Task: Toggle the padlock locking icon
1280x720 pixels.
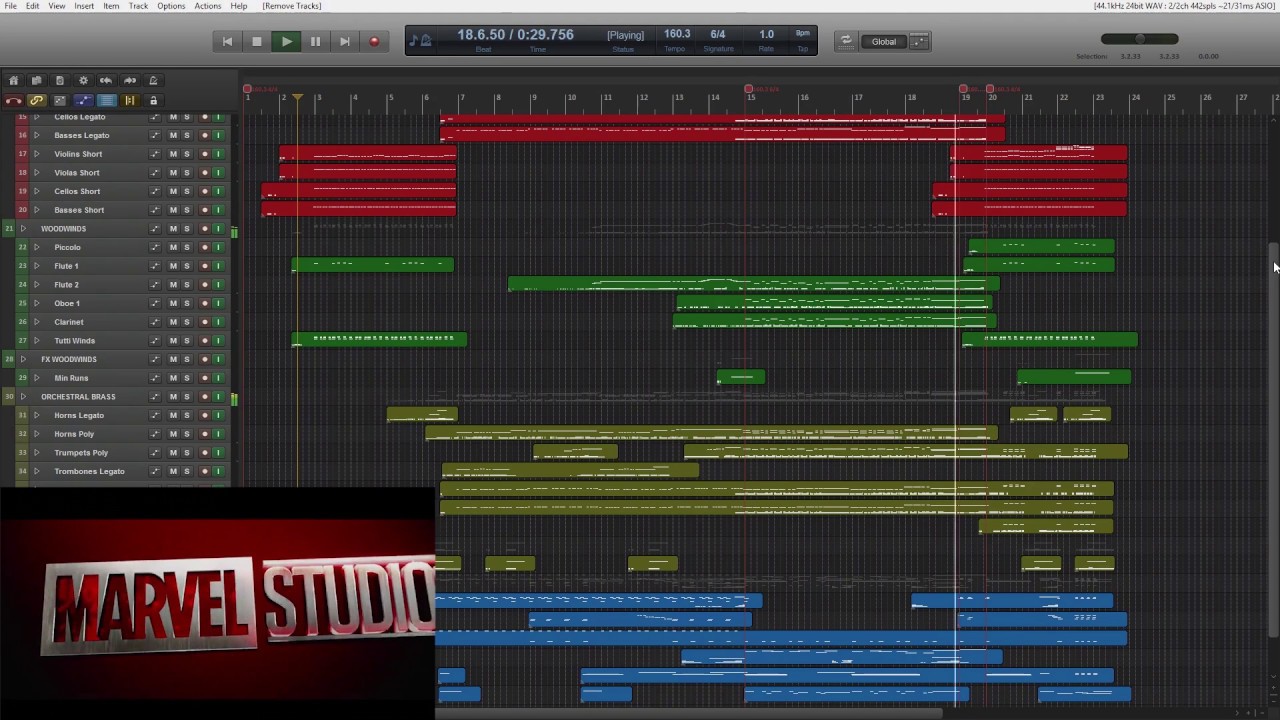Action: click(153, 100)
